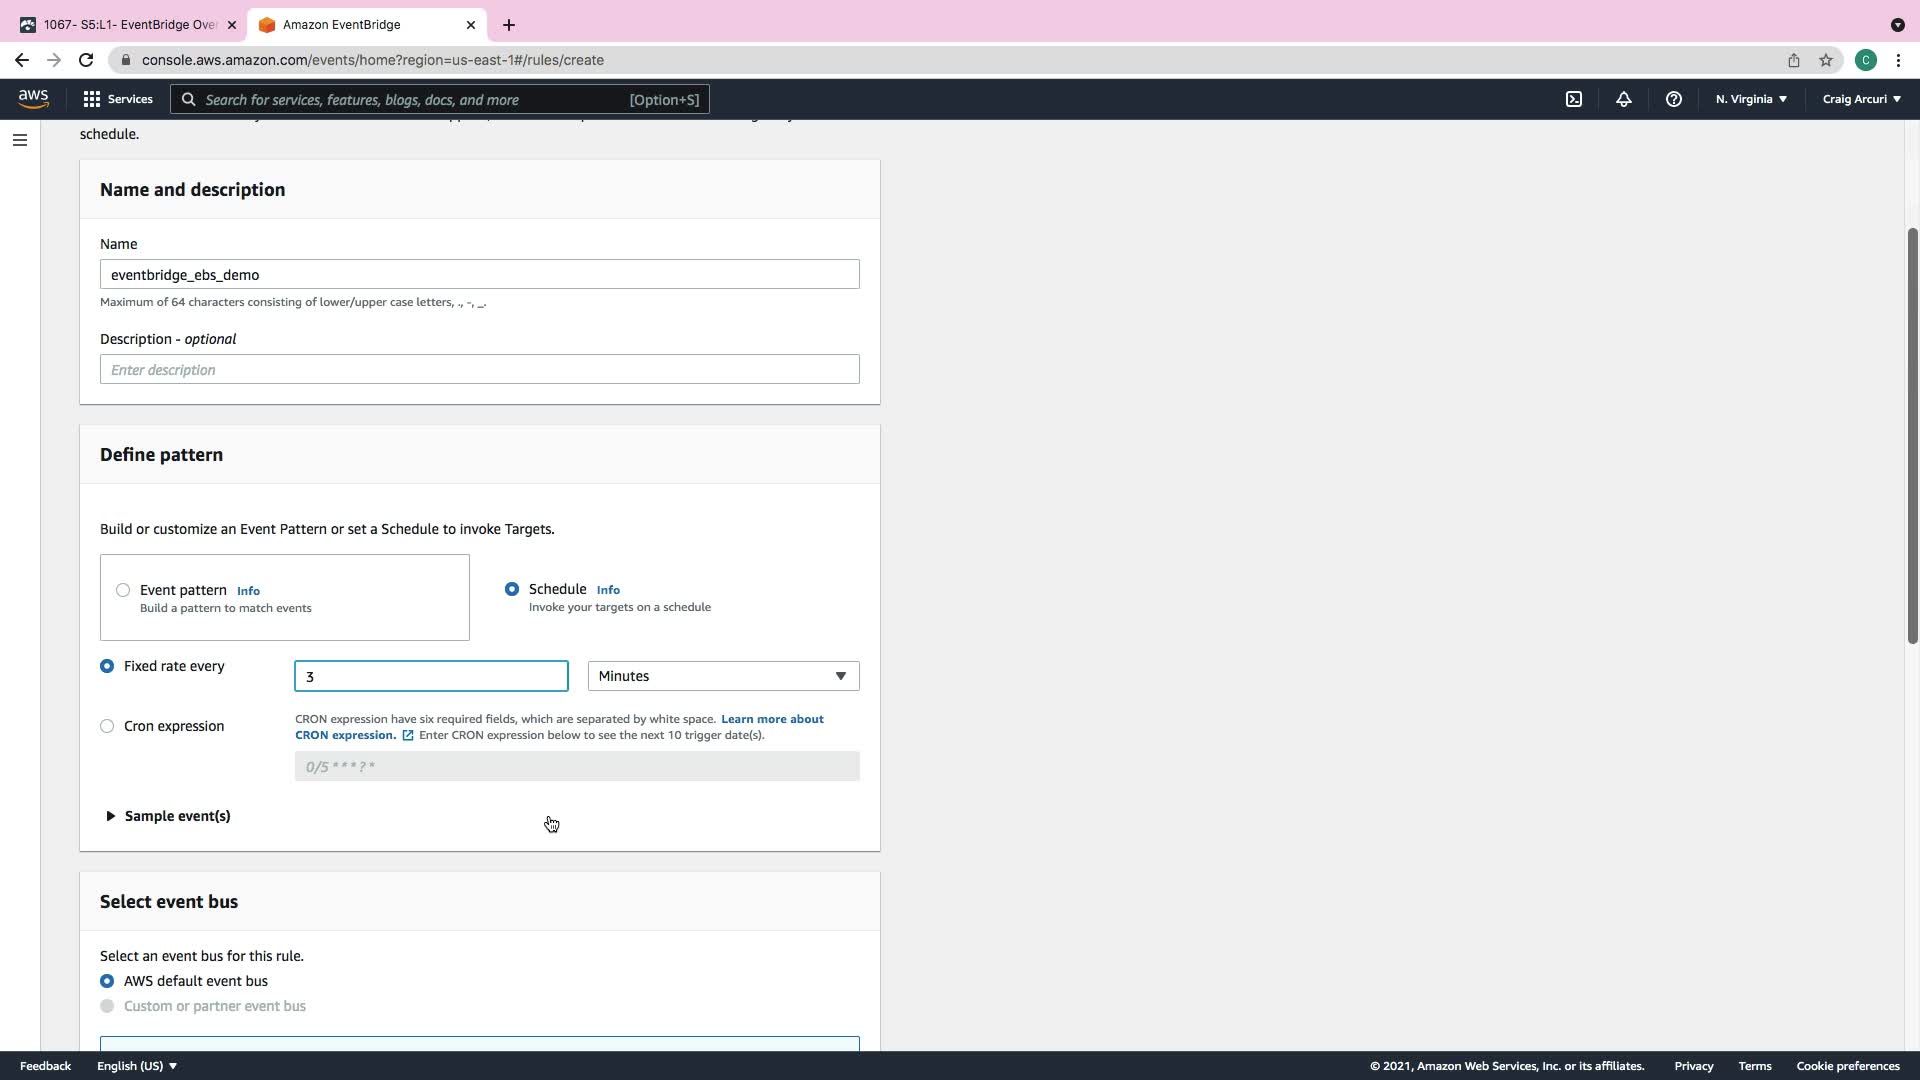Viewport: 1920px width, 1080px height.
Task: Open the left navigation hamburger menu
Action: click(20, 140)
